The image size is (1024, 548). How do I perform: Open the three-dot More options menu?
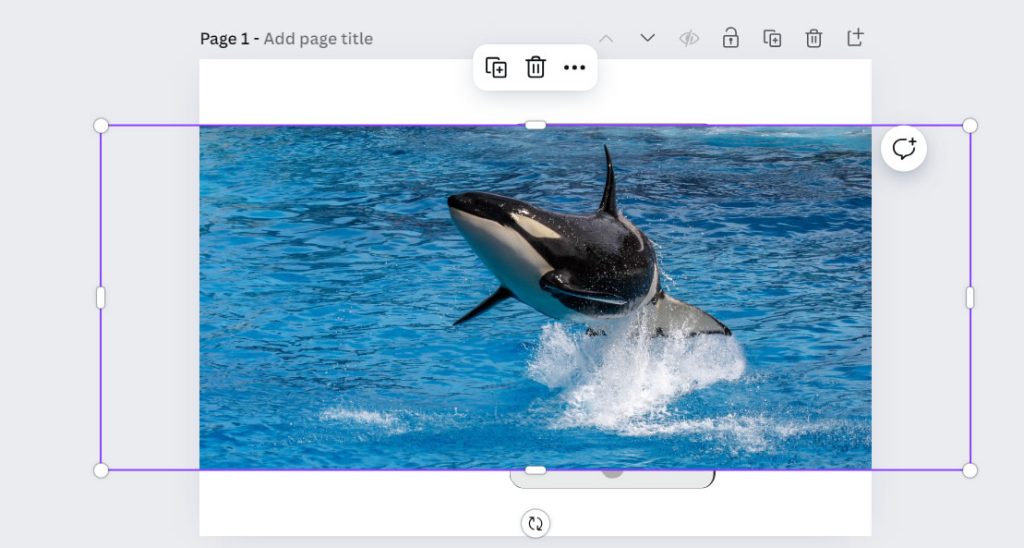574,67
